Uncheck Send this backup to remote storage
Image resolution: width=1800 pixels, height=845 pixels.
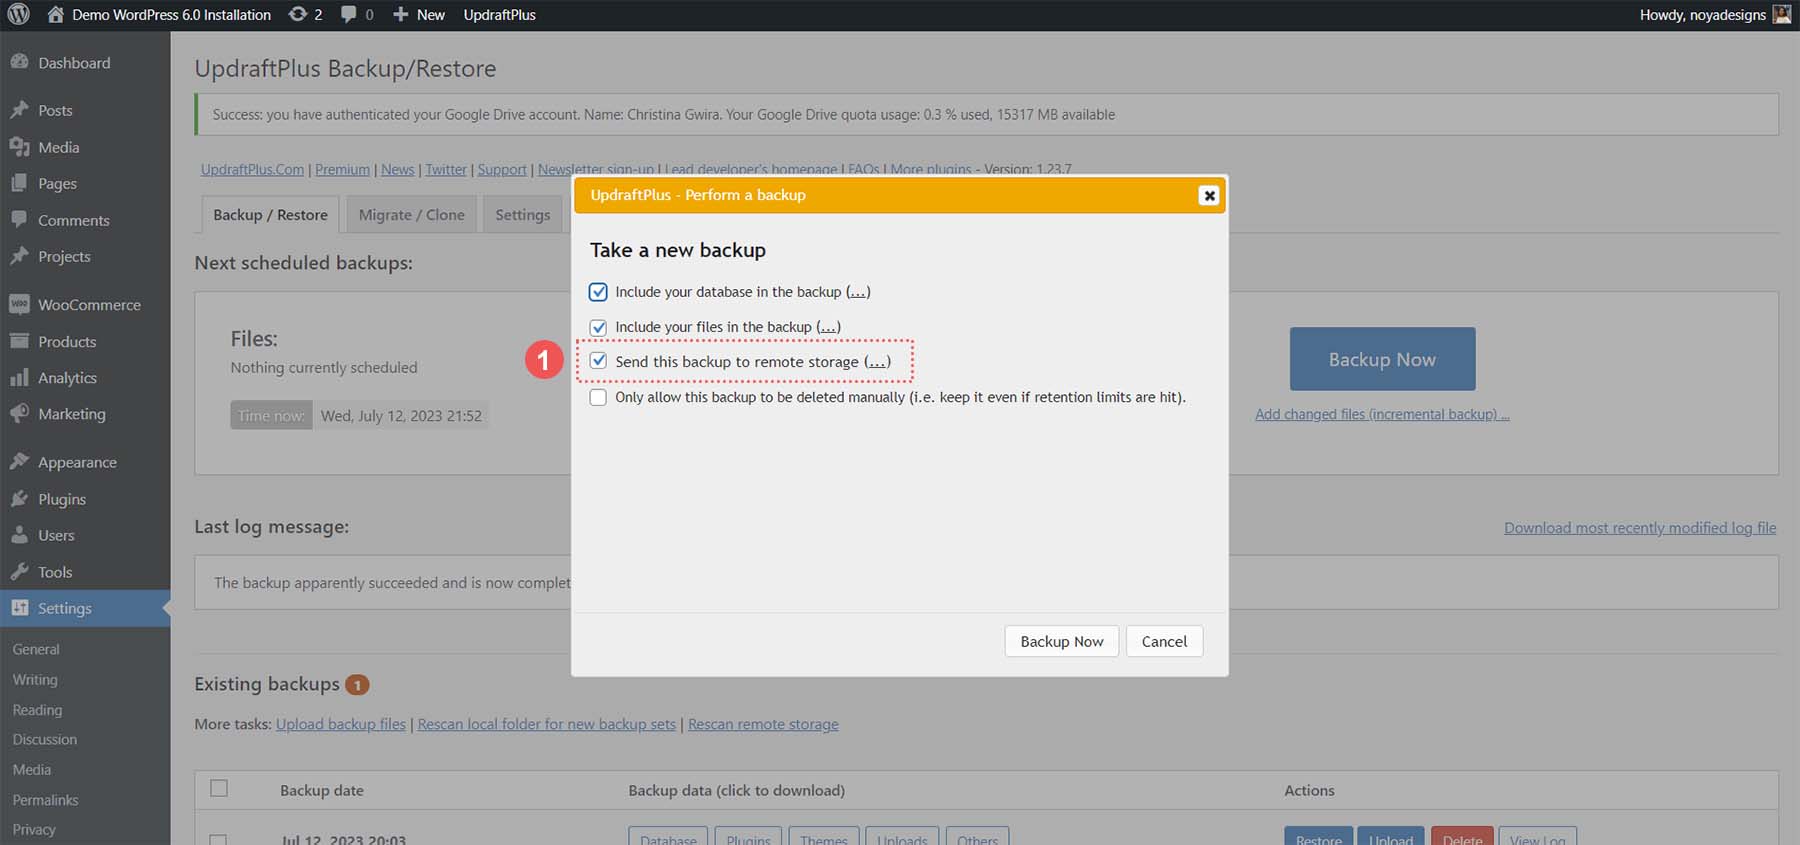598,361
